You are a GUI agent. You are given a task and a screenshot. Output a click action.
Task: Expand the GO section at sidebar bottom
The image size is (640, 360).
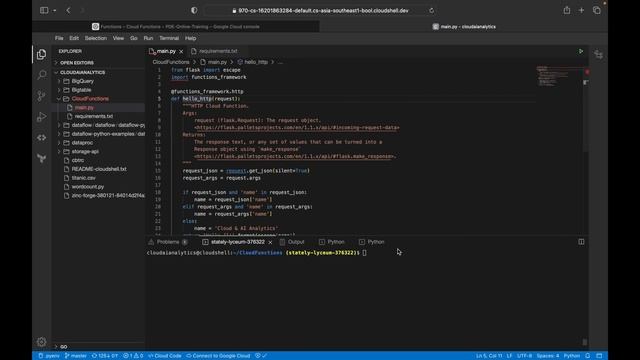(x=63, y=347)
